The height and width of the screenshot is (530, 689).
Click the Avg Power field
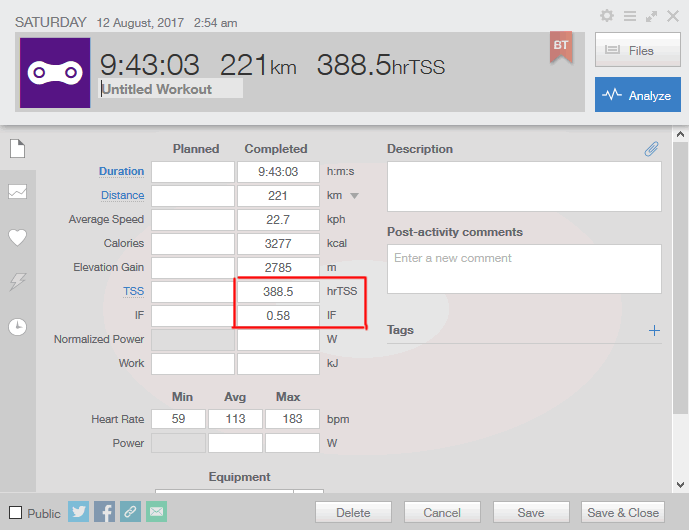tap(236, 443)
